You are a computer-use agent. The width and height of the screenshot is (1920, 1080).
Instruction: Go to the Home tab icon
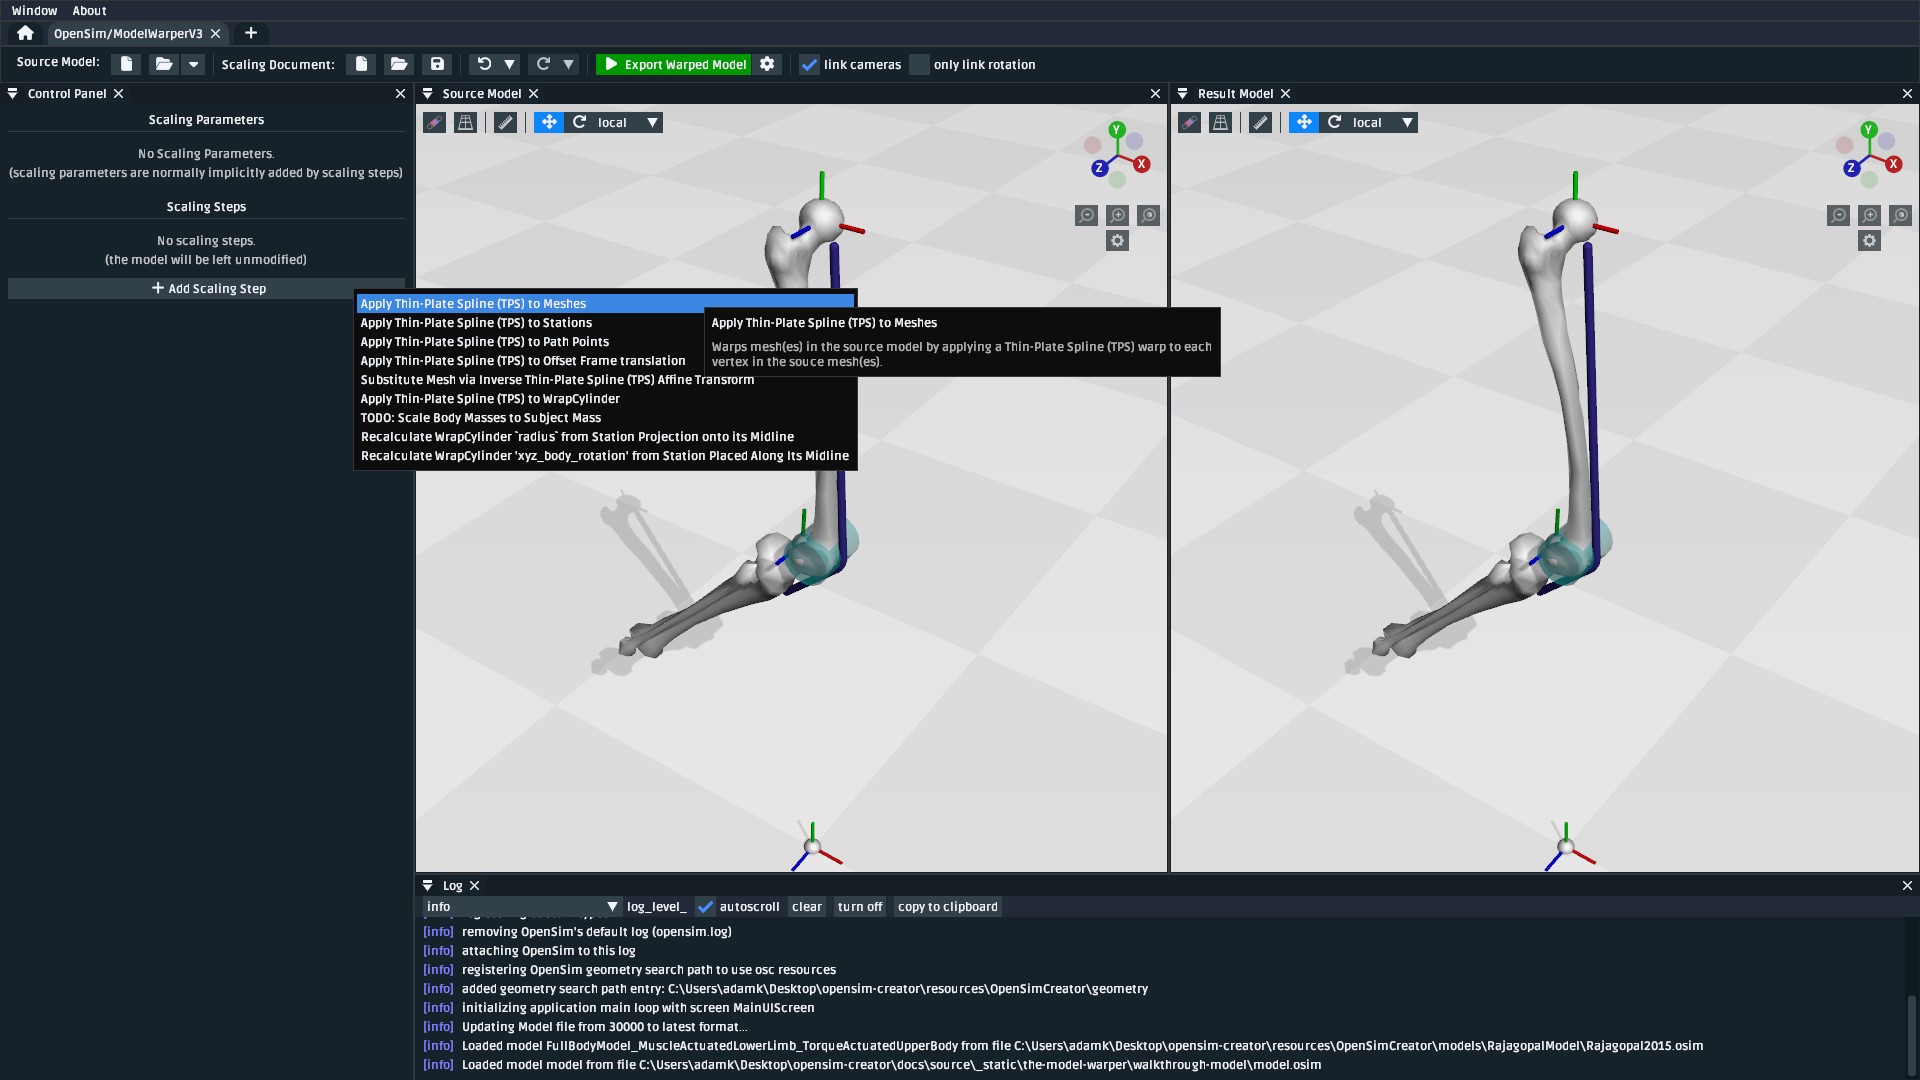pyautogui.click(x=25, y=33)
